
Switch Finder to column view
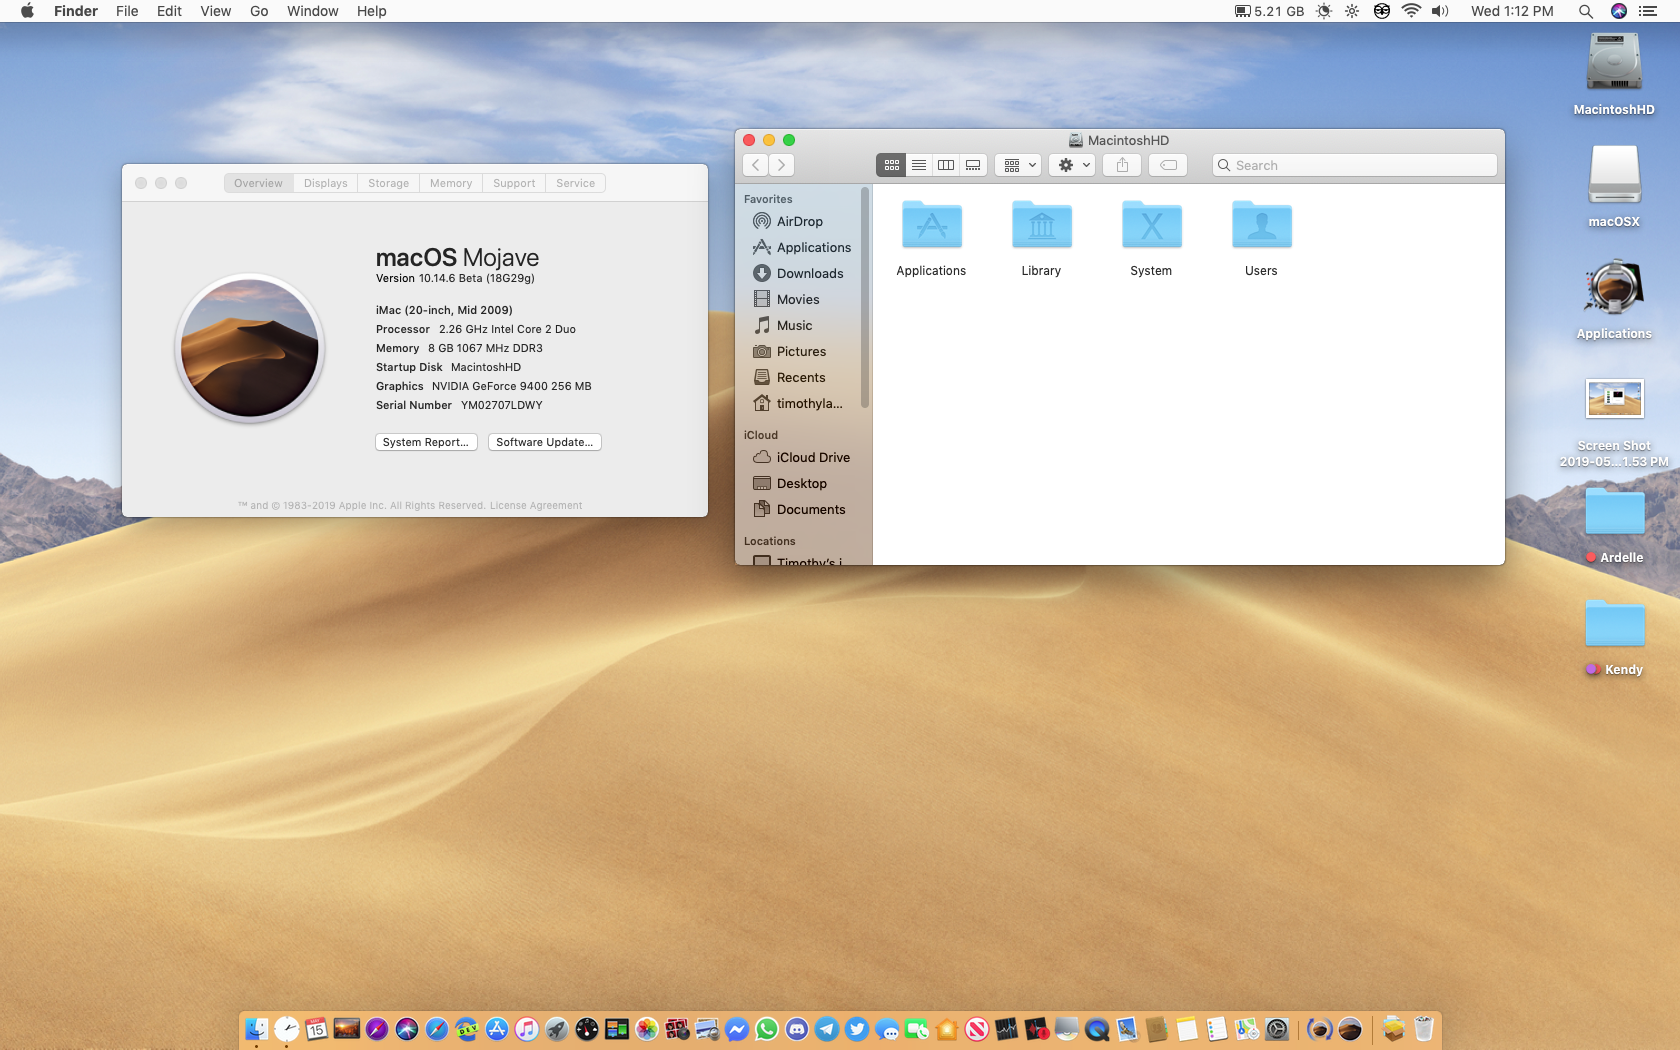pos(946,165)
